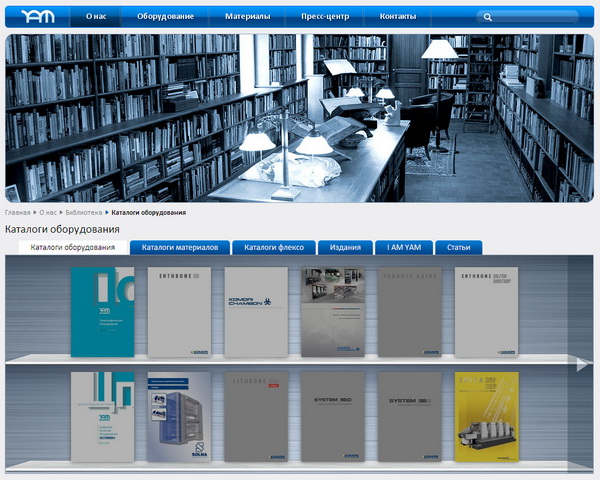Click the search magnifier icon

(487, 17)
